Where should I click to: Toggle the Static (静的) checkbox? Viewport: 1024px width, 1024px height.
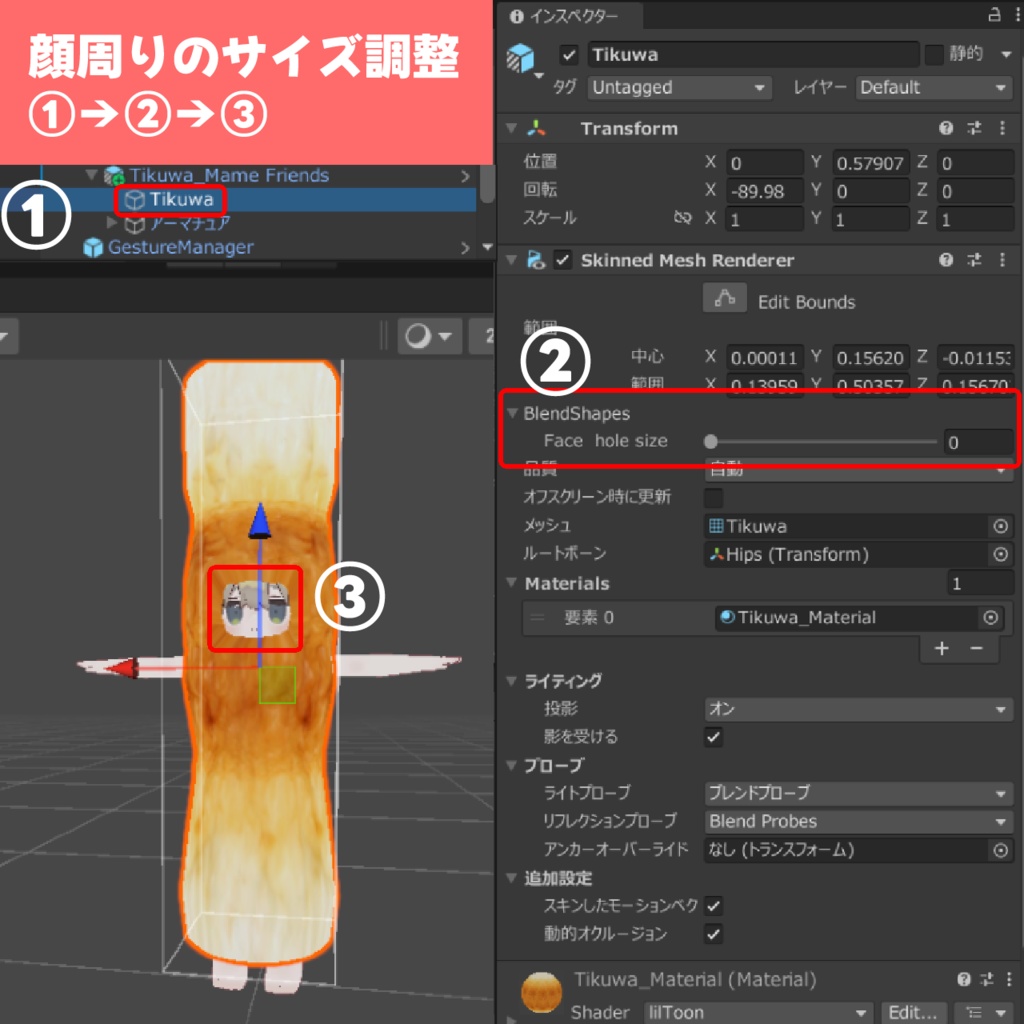(x=934, y=54)
